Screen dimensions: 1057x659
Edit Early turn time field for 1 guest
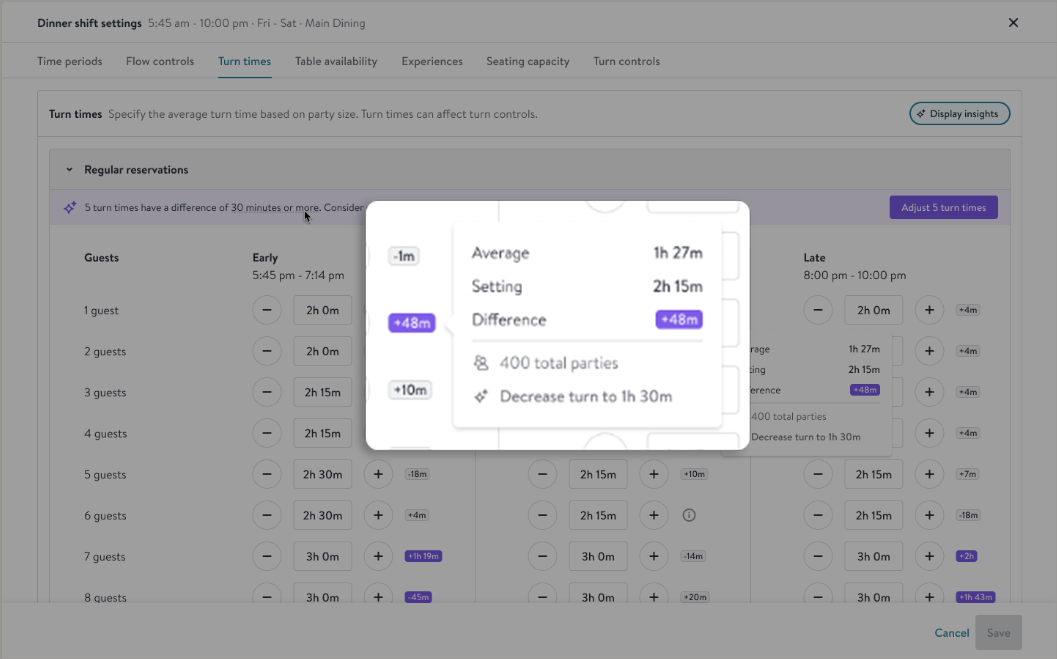pos(322,311)
